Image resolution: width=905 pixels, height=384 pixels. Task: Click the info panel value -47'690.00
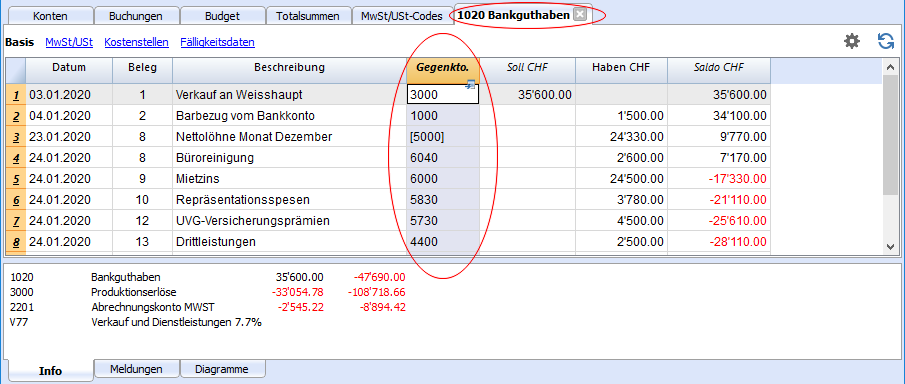[379, 277]
